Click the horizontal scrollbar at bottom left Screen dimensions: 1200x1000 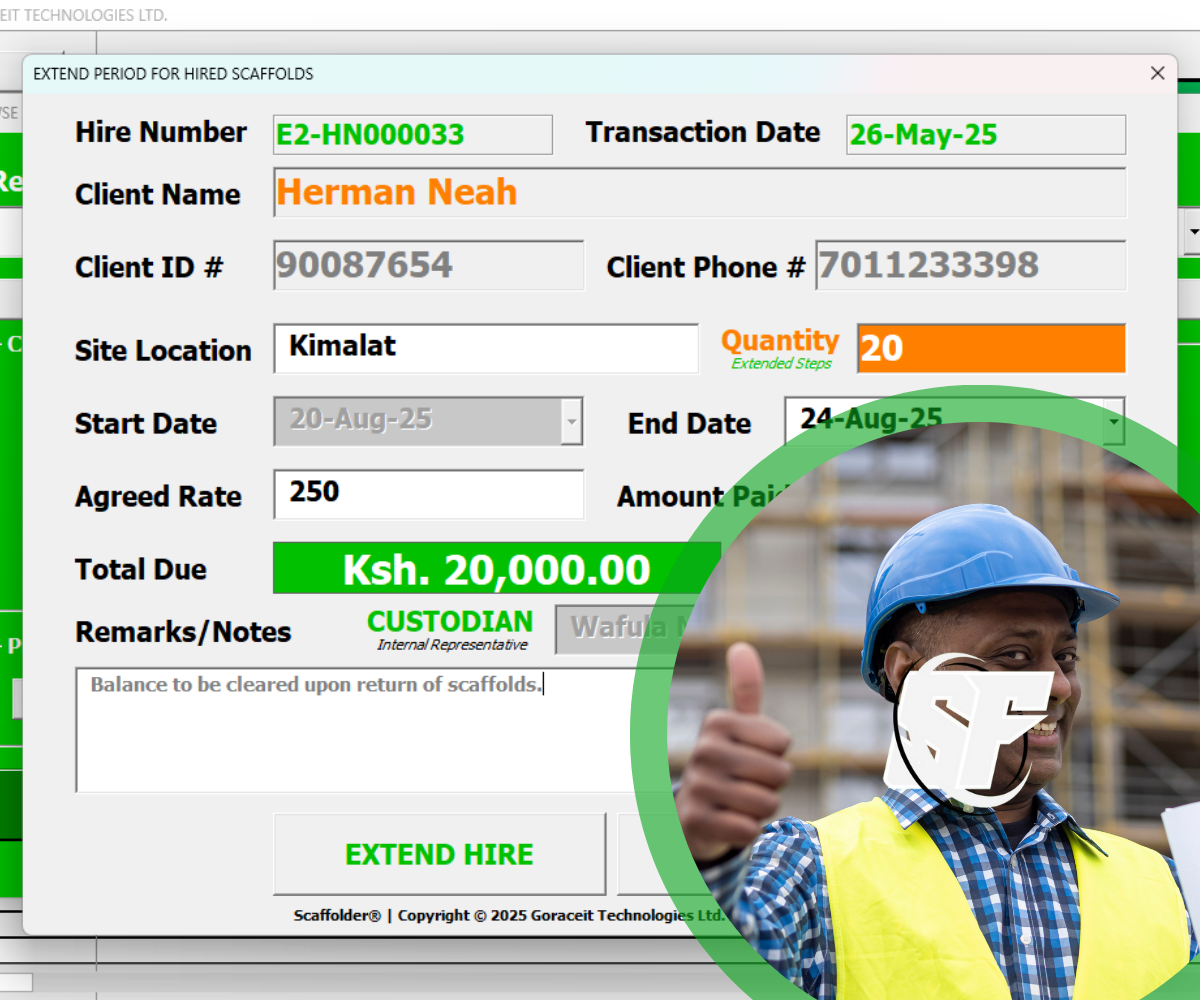[16, 982]
